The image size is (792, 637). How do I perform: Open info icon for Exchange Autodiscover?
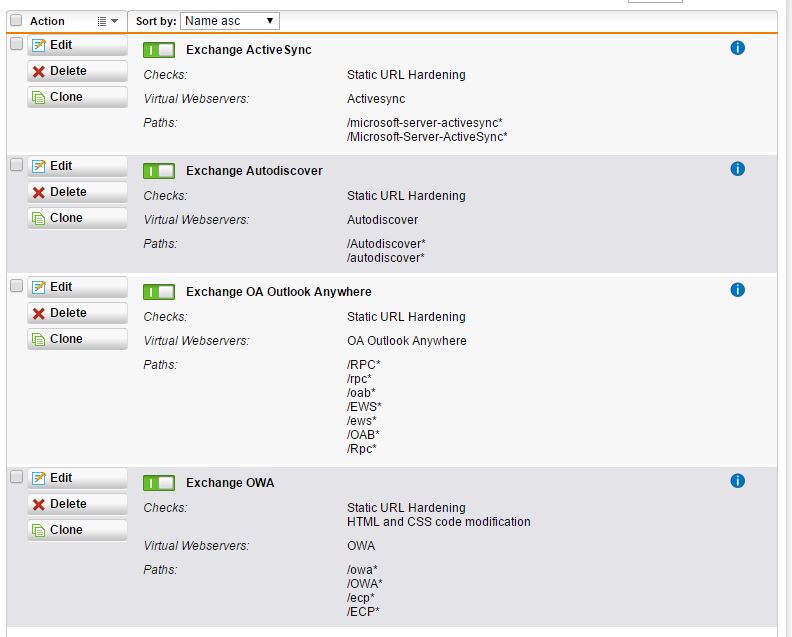[737, 169]
